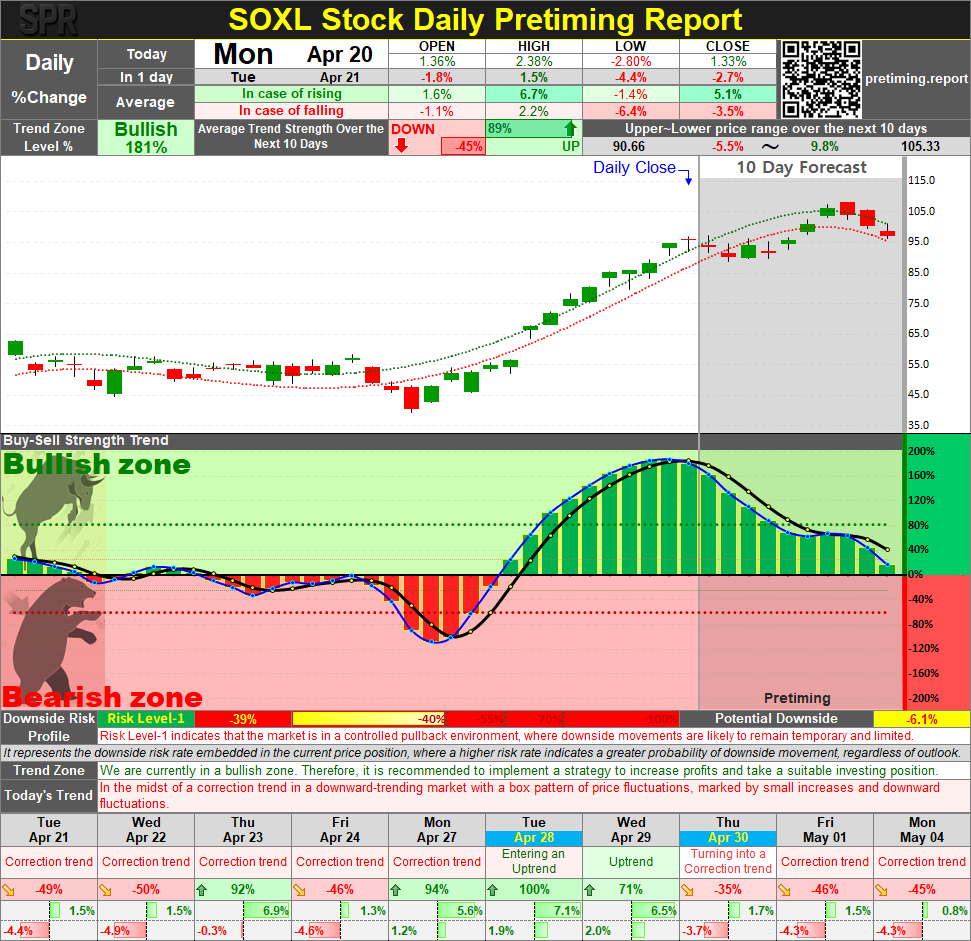Image resolution: width=971 pixels, height=941 pixels.
Task: Click the Wed Apr 29 date header
Action: (630, 830)
